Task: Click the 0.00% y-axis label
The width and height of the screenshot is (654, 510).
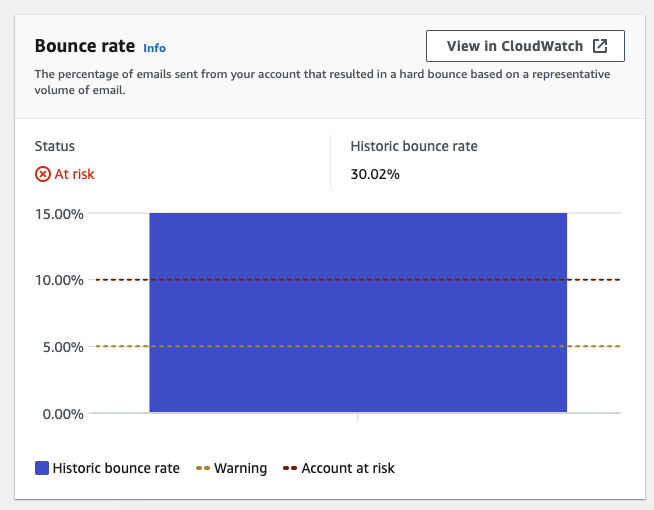Action: pos(62,413)
